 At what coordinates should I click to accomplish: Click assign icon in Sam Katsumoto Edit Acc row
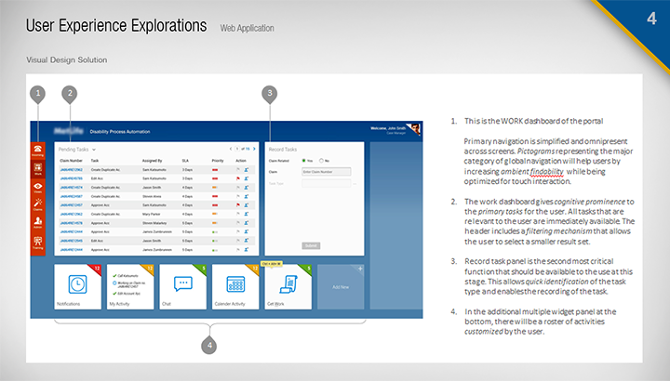[x=246, y=179]
